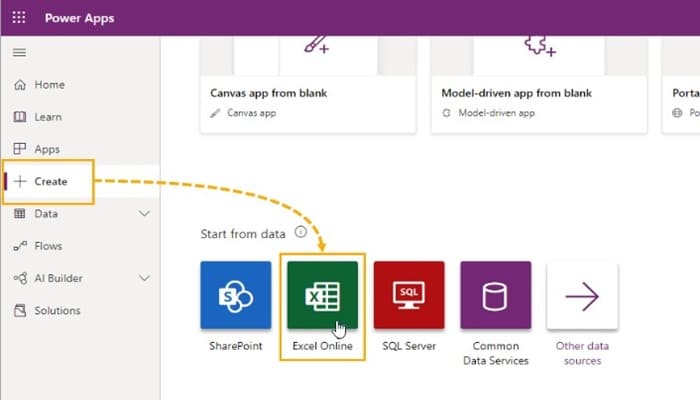Screen dimensions: 700x400
Task: Click the Start from data info icon
Action: click(x=300, y=232)
